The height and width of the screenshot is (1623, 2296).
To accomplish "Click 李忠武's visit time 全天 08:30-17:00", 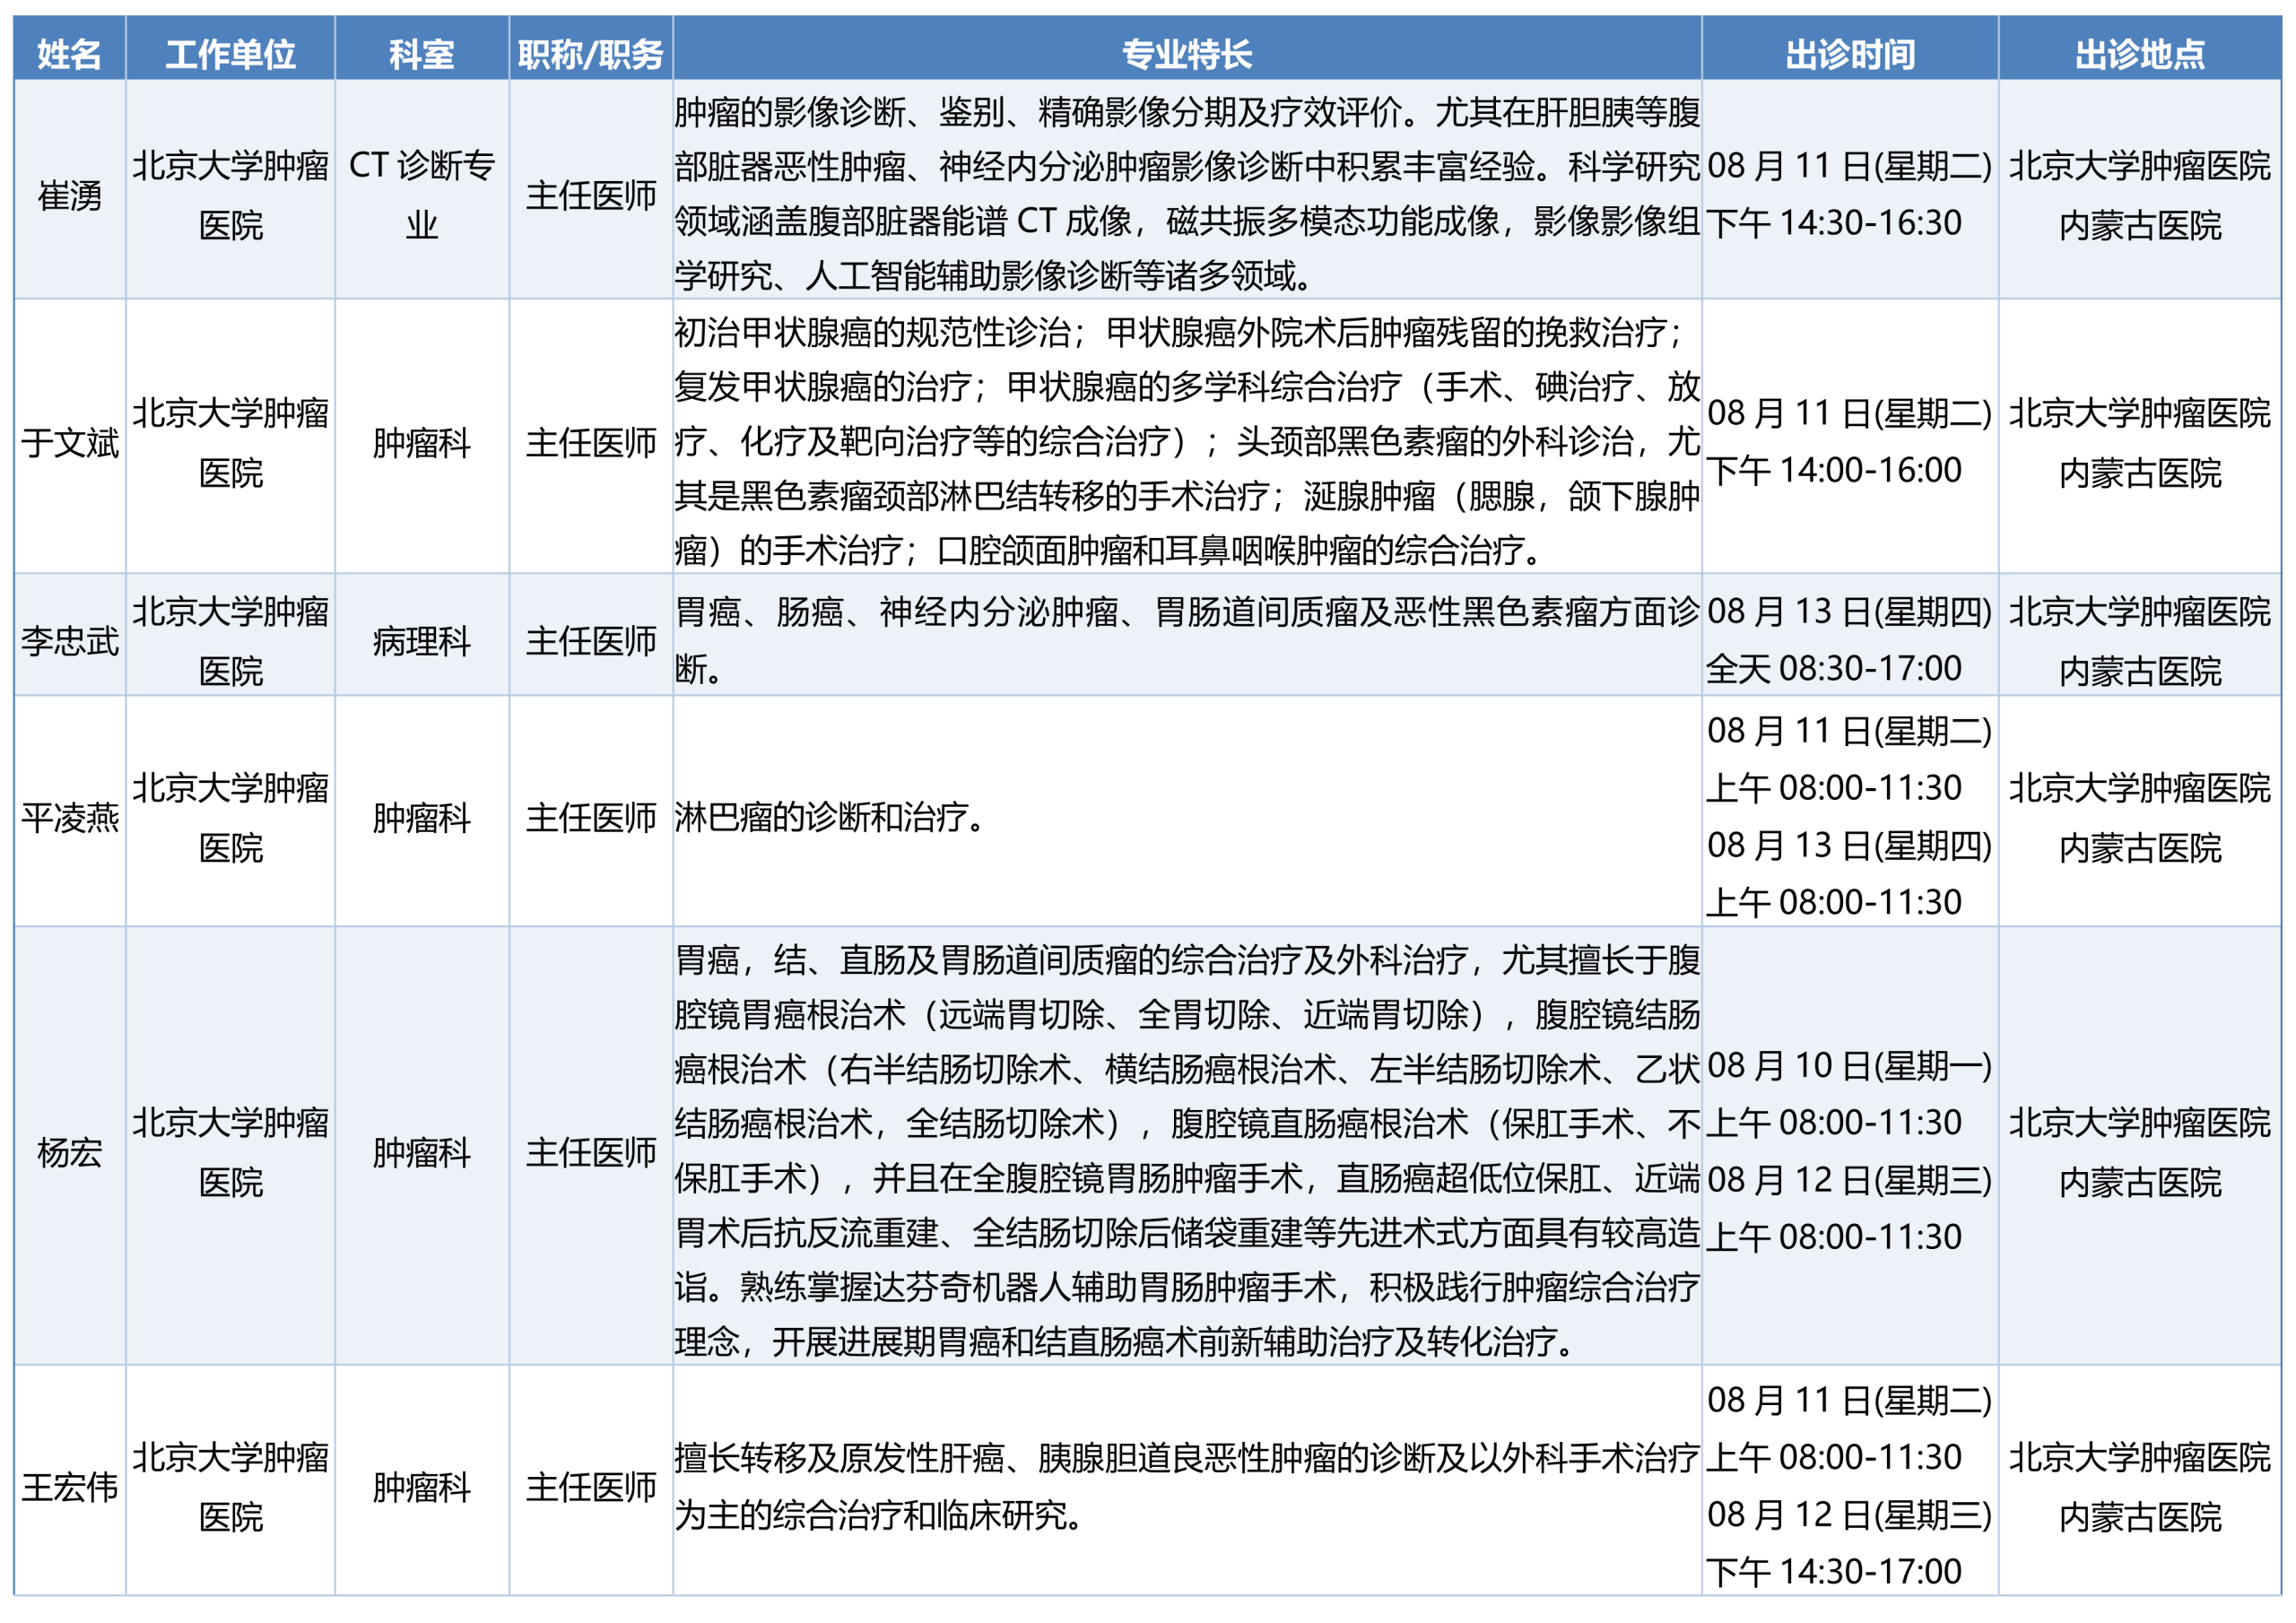I will (1833, 667).
